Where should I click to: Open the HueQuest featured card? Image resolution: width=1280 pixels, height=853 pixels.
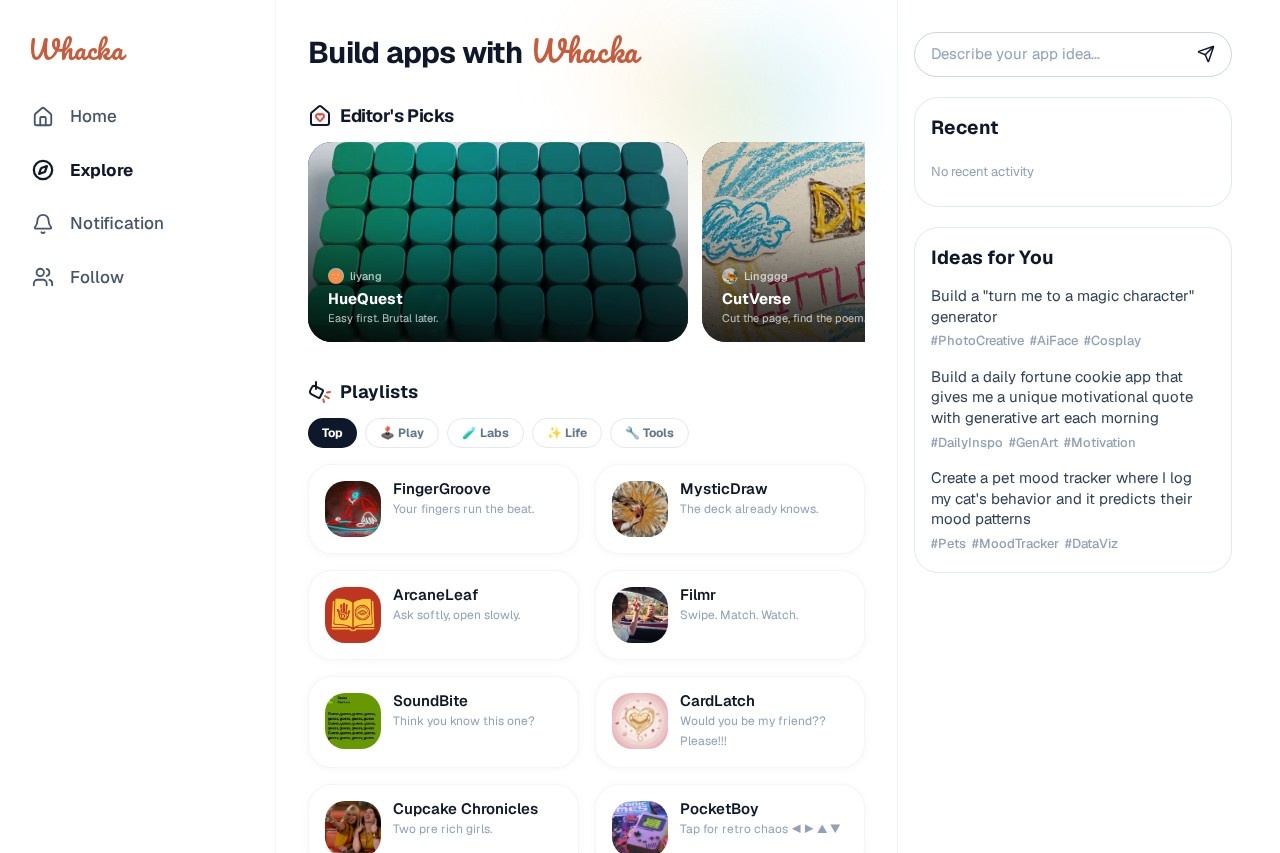click(498, 242)
